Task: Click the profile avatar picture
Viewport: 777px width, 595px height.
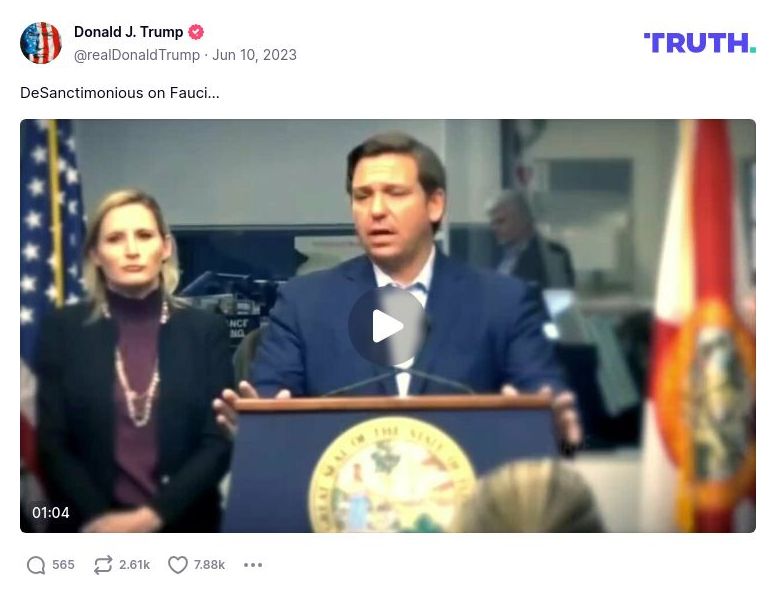Action: coord(41,43)
